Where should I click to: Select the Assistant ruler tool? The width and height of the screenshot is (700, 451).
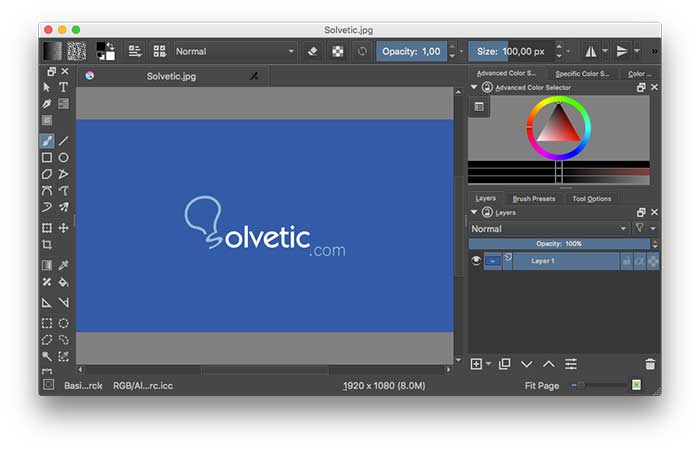click(x=47, y=303)
